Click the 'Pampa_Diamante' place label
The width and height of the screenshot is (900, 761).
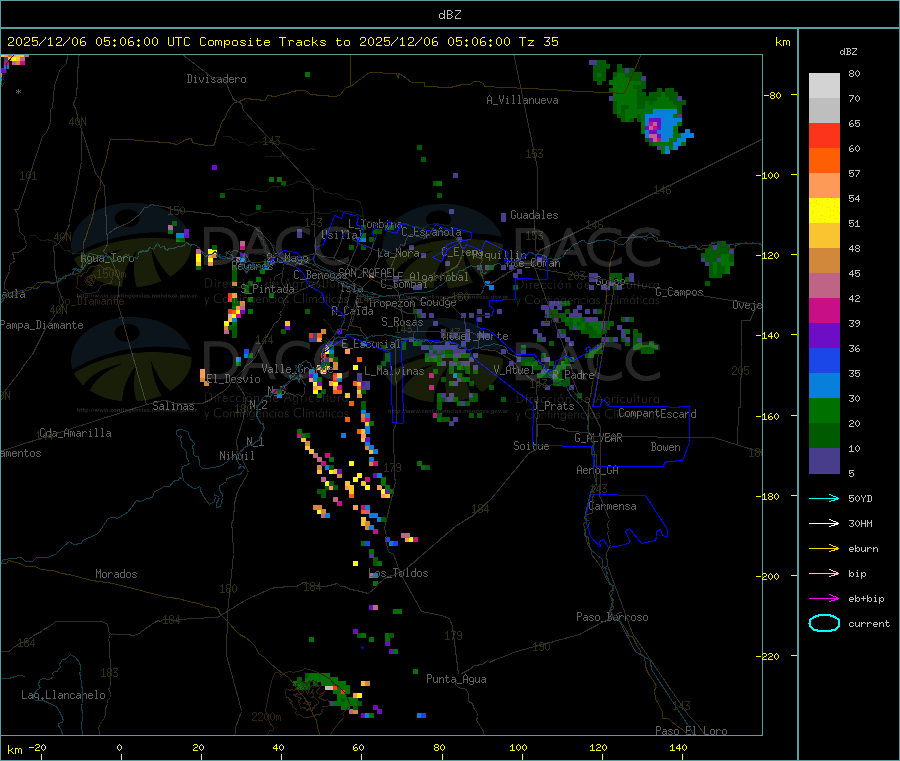pos(42,325)
